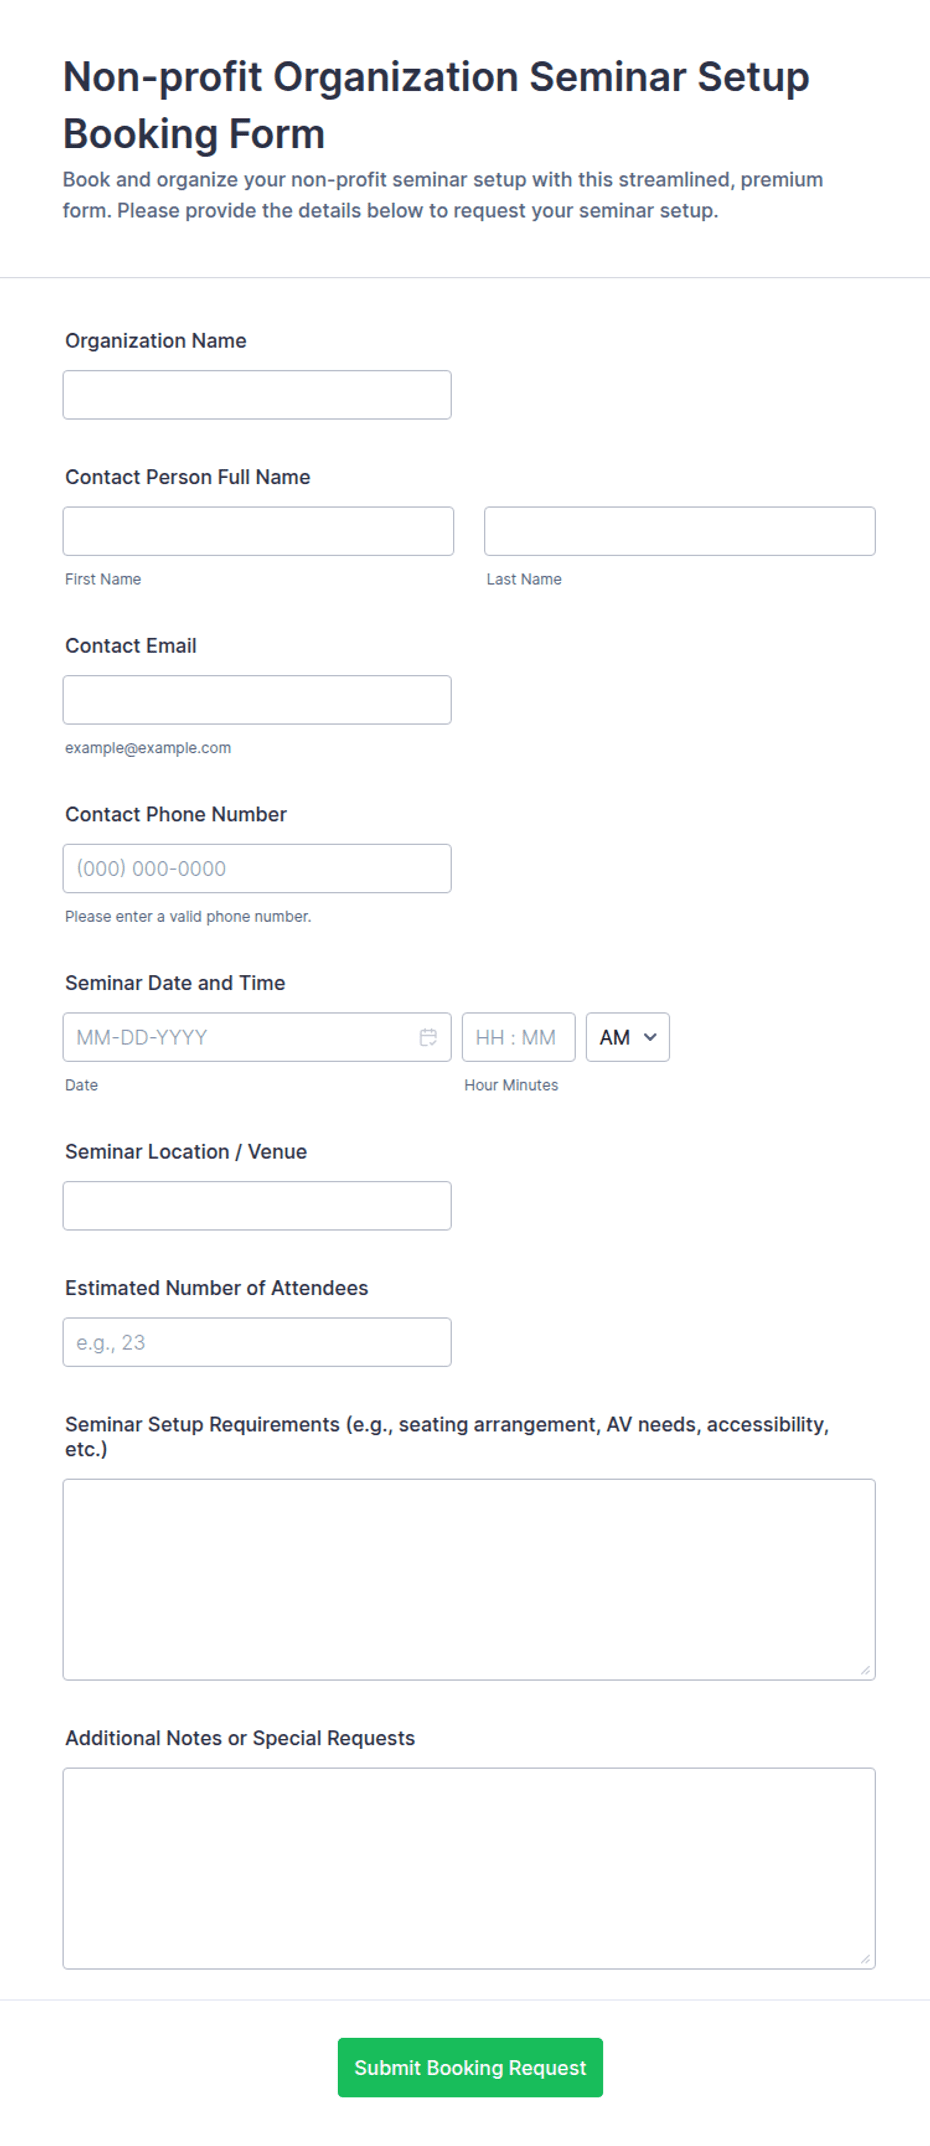Focus the Last Name text box
930x2146 pixels.
tap(680, 531)
